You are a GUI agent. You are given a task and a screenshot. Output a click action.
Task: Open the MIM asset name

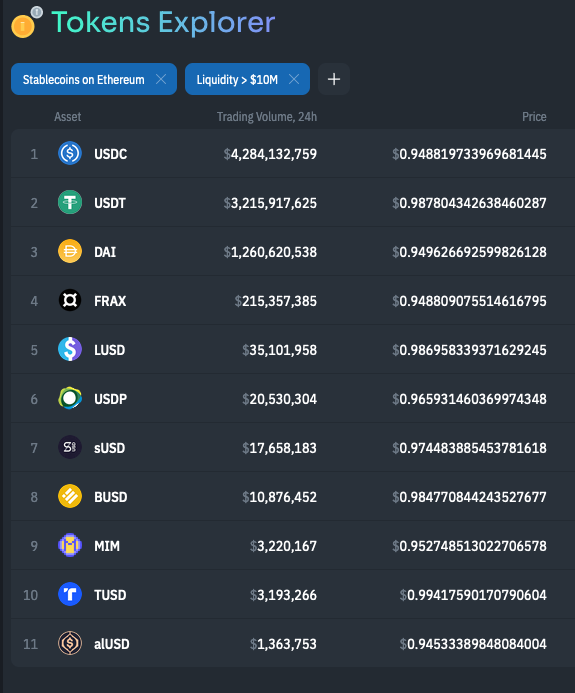(x=107, y=546)
